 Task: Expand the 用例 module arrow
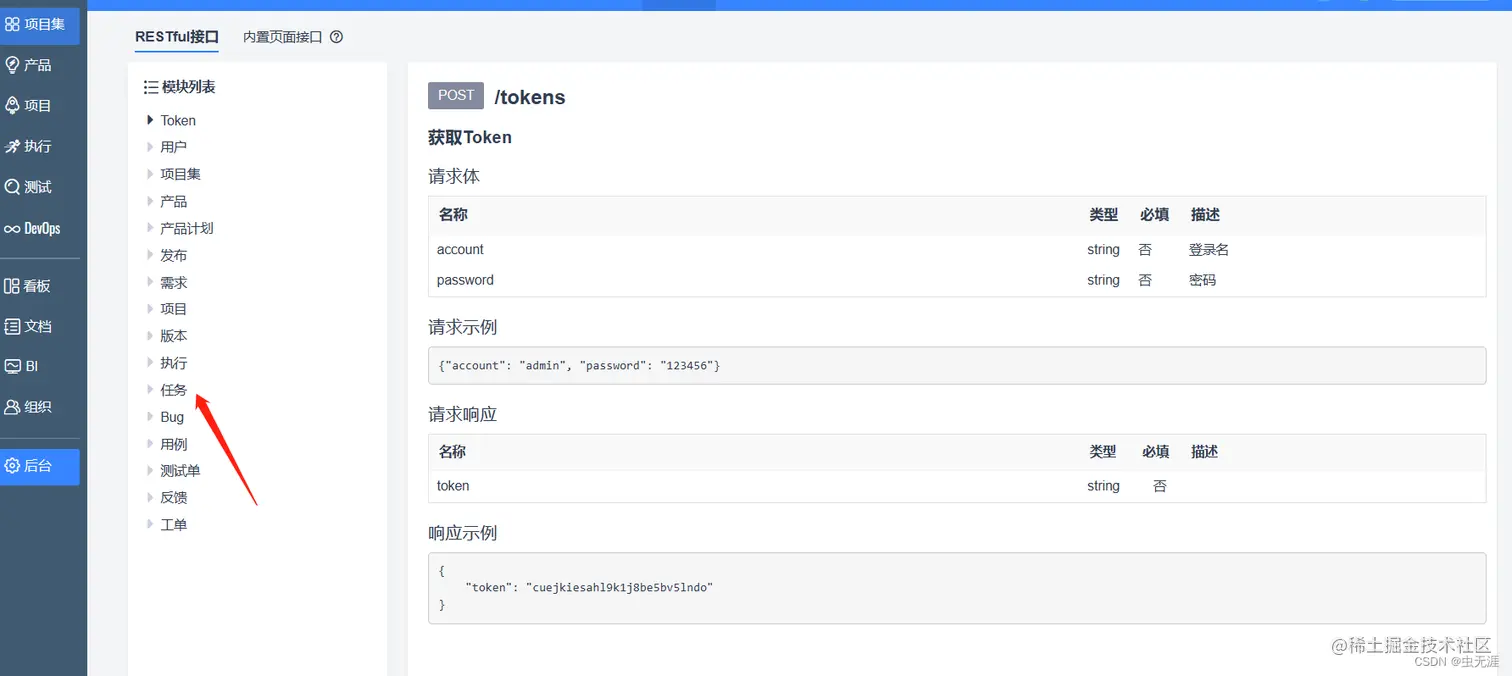150,444
